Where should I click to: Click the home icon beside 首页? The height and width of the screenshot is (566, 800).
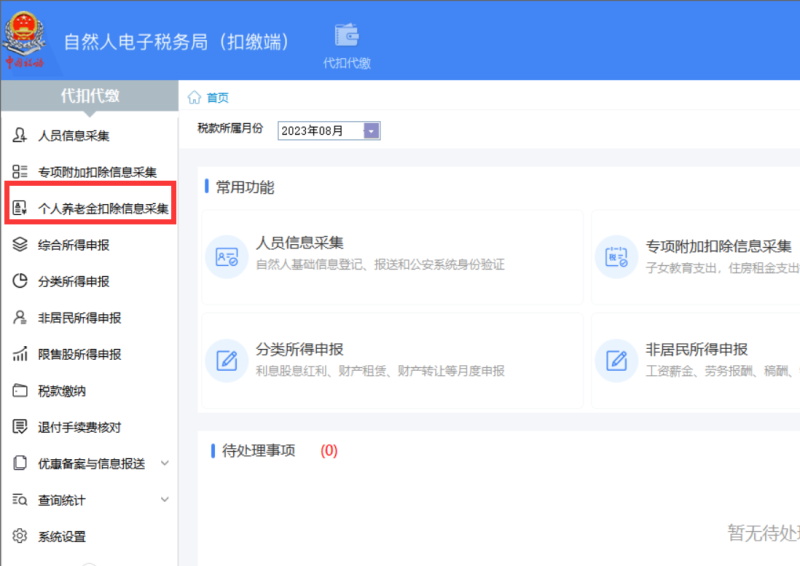point(194,97)
